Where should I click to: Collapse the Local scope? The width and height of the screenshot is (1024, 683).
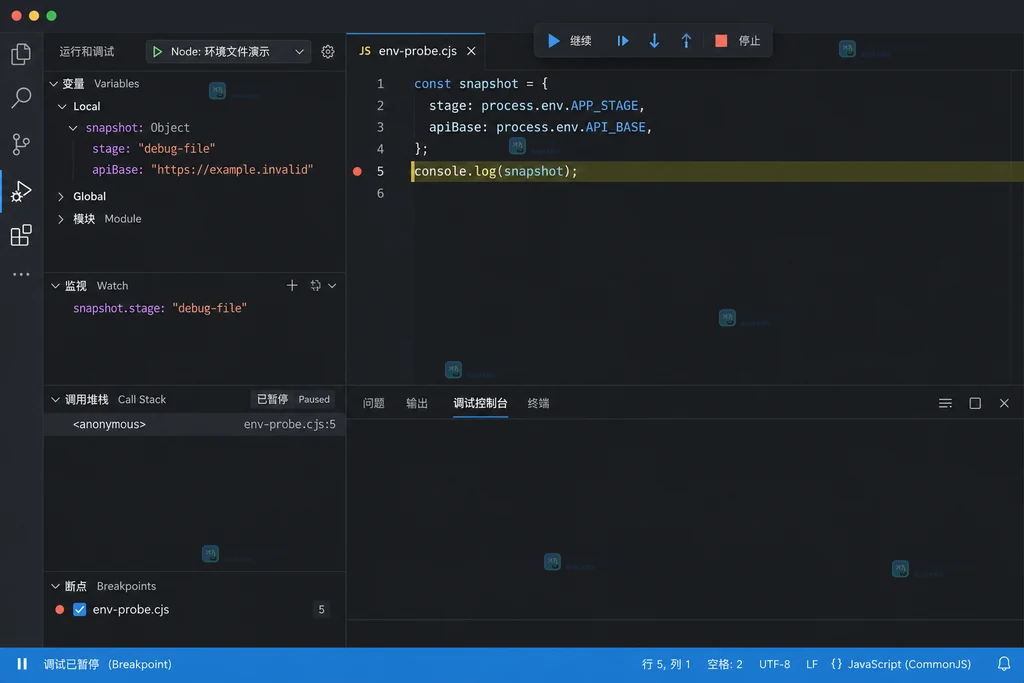tap(62, 106)
